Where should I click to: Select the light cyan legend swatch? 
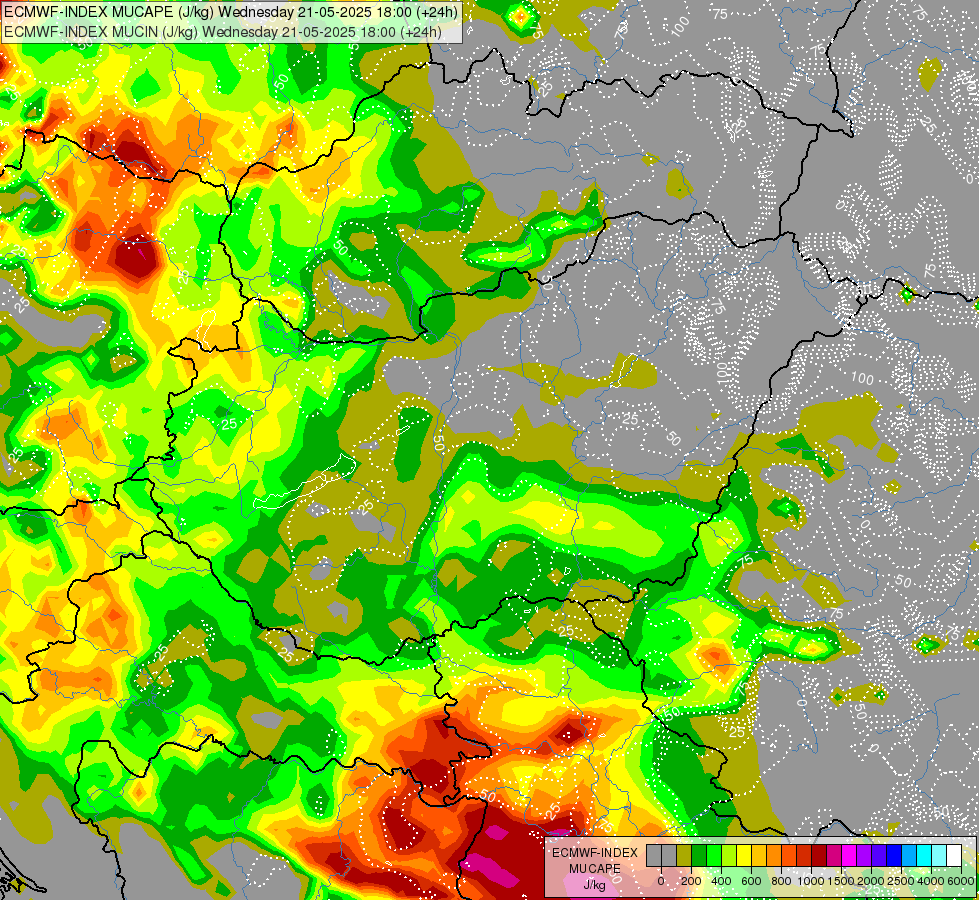click(x=938, y=855)
